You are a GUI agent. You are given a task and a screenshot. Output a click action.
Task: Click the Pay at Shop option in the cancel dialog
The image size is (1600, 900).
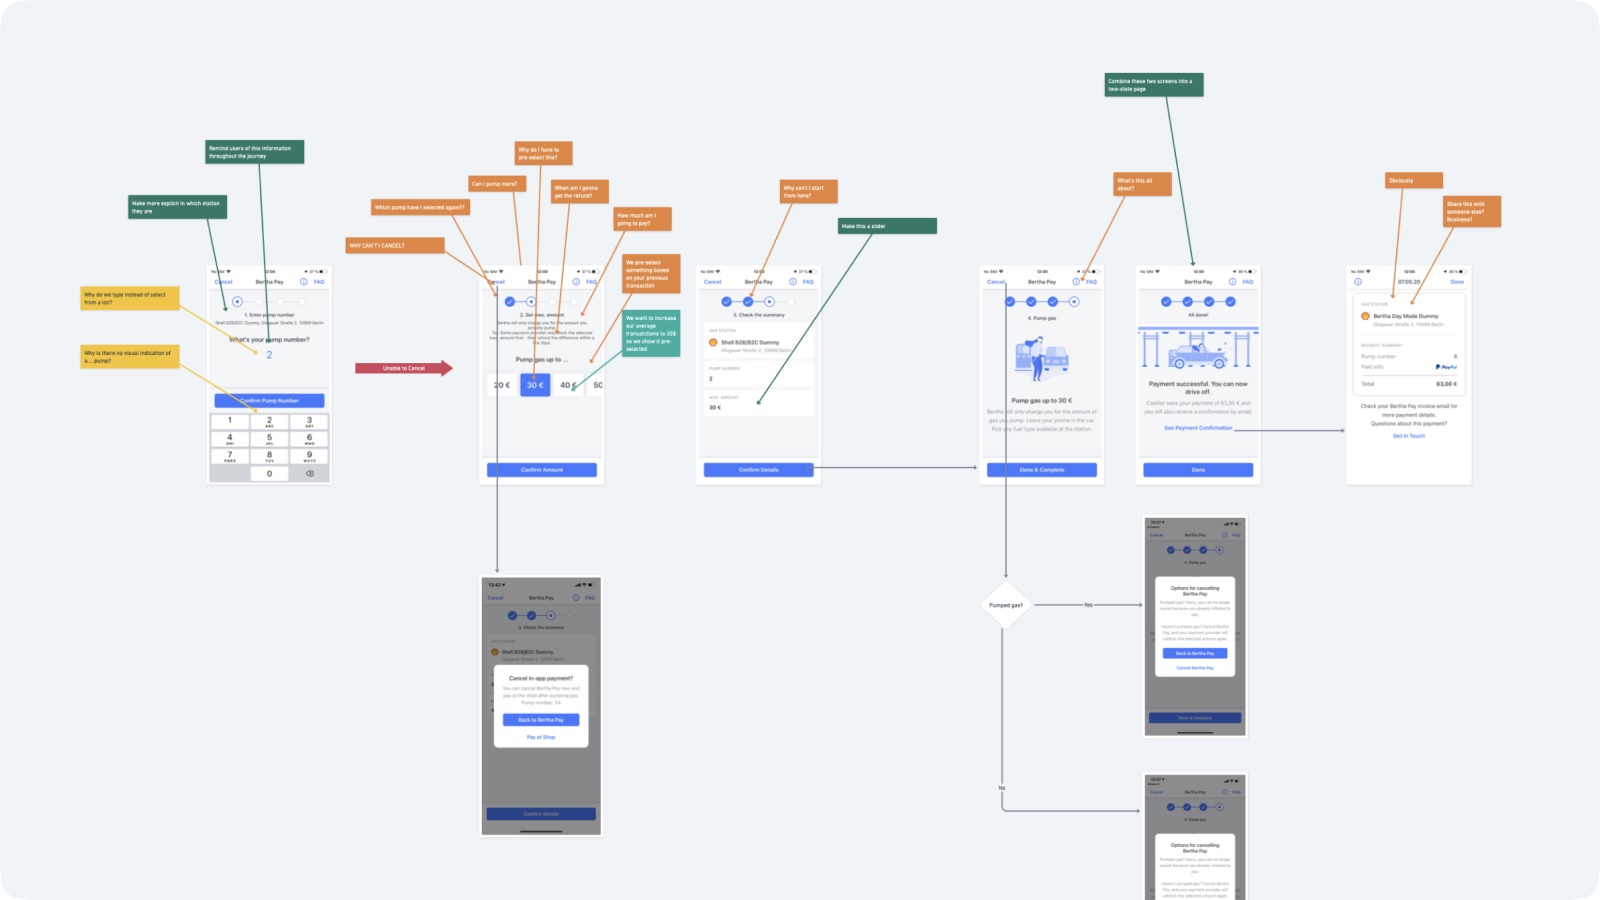[541, 738]
